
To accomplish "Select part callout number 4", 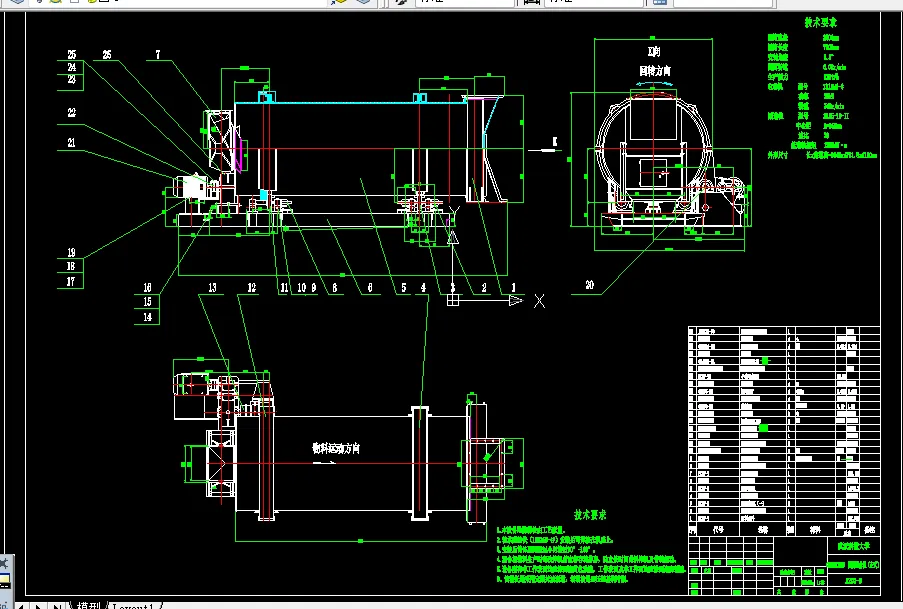I will [x=423, y=287].
